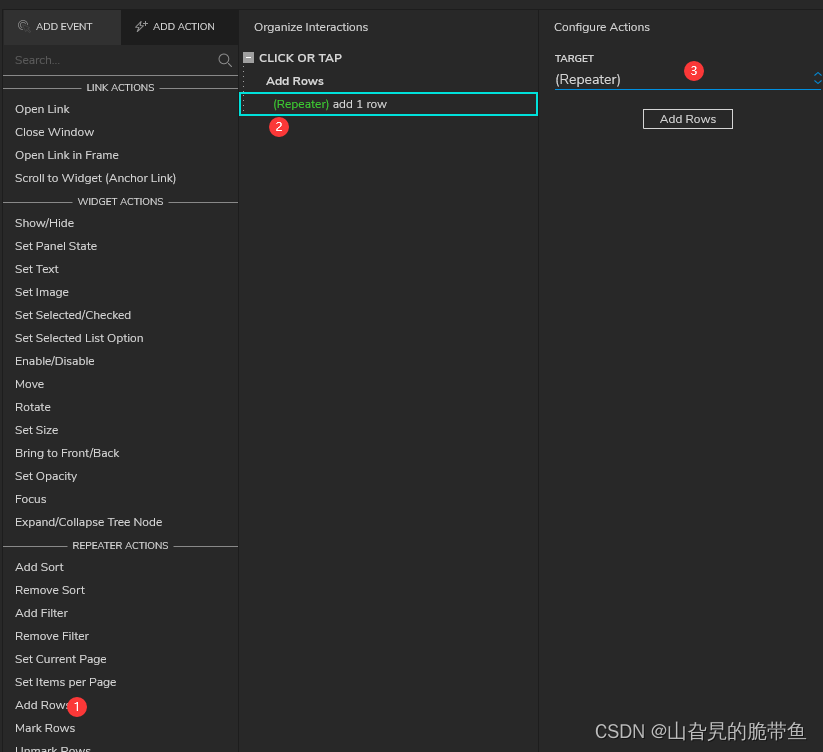Choose the Set Items per Page action
The width and height of the screenshot is (823, 752).
point(66,682)
